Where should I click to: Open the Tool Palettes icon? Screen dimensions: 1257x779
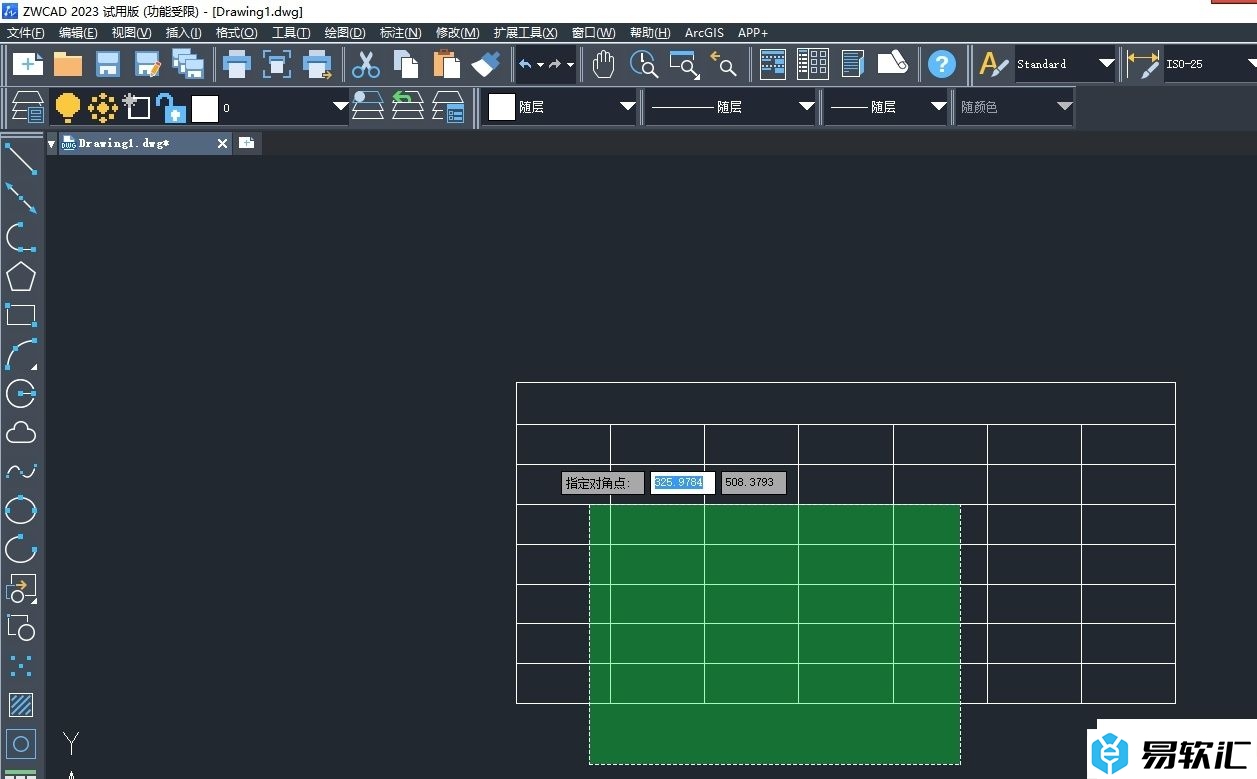pos(852,65)
